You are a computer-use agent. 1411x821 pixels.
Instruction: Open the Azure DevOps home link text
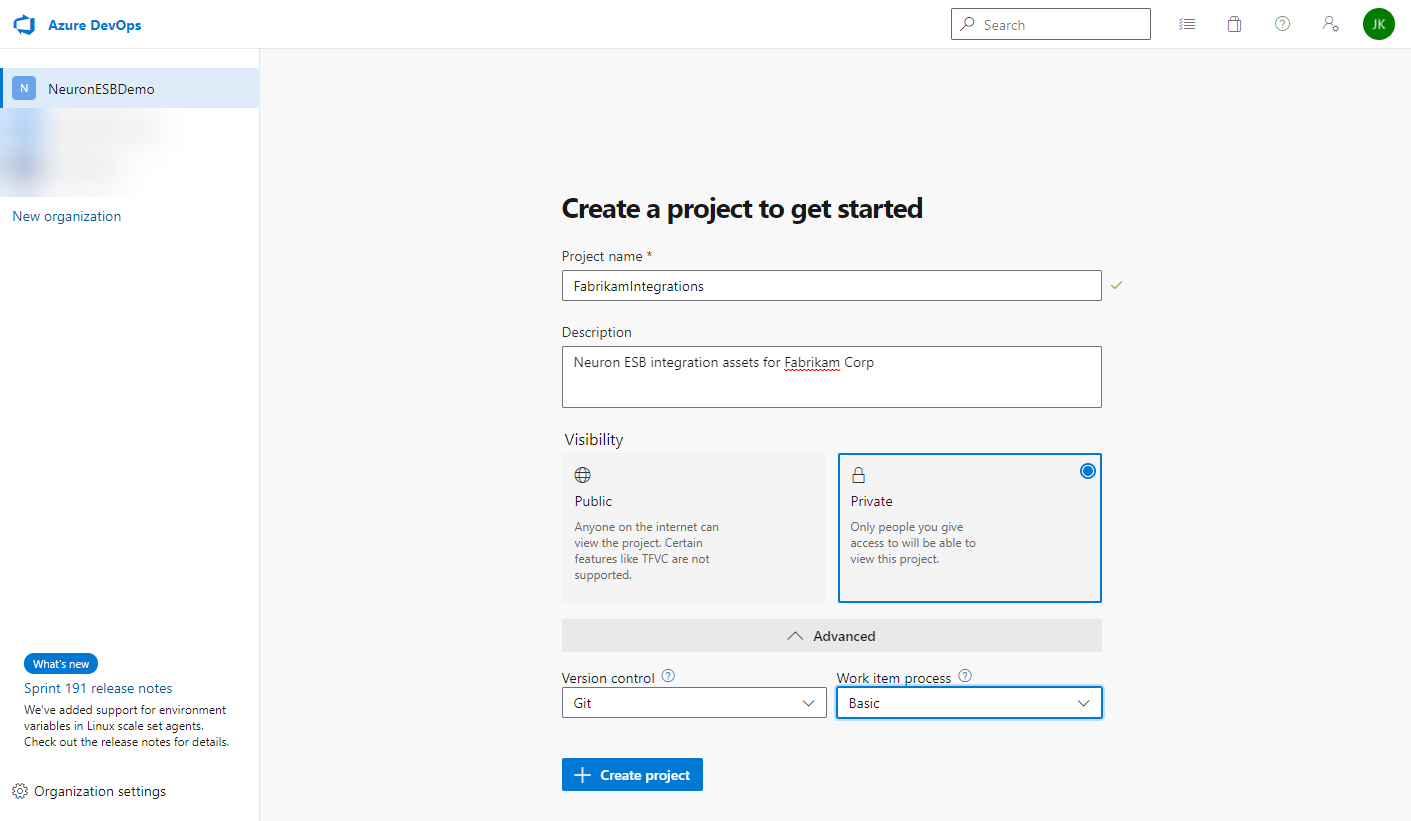click(95, 25)
